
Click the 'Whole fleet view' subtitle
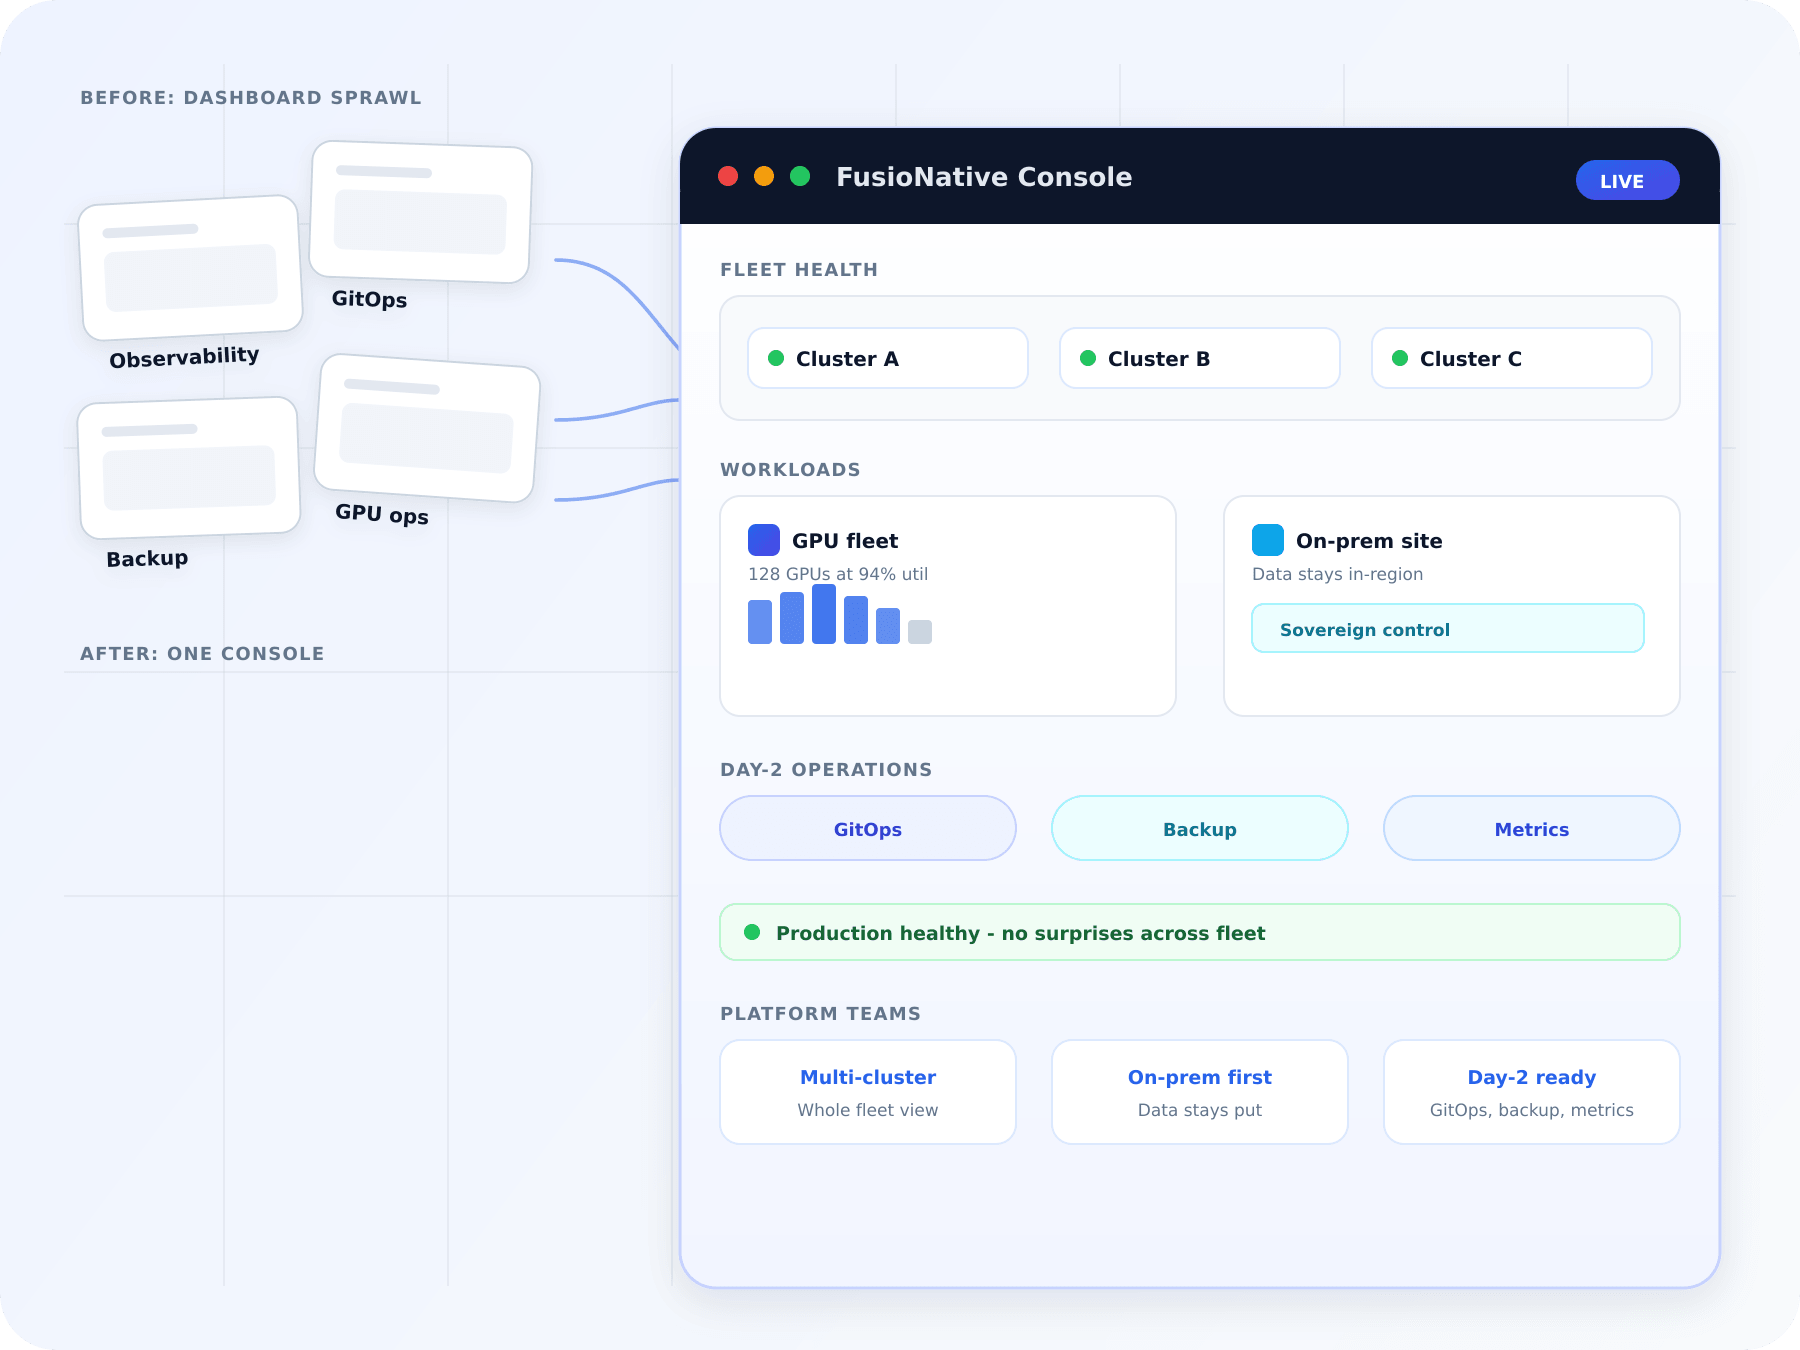coord(868,1110)
